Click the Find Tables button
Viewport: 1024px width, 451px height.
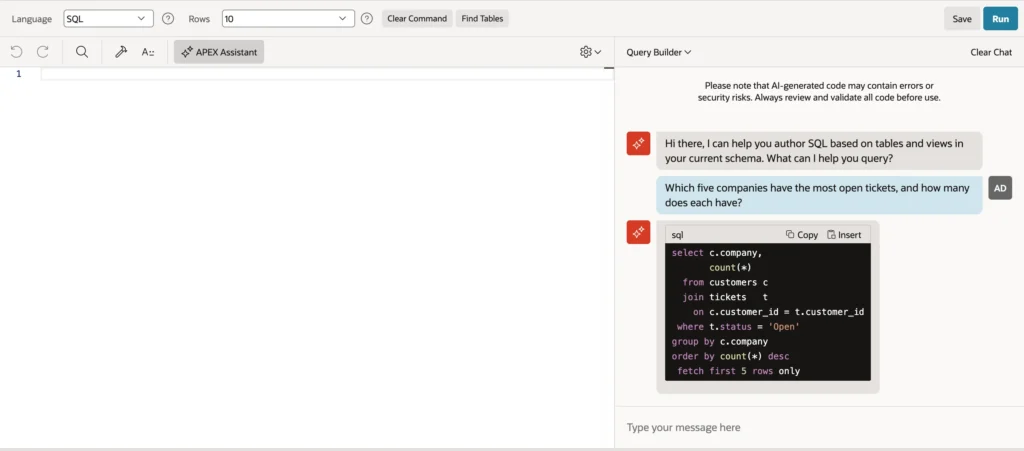tap(482, 18)
